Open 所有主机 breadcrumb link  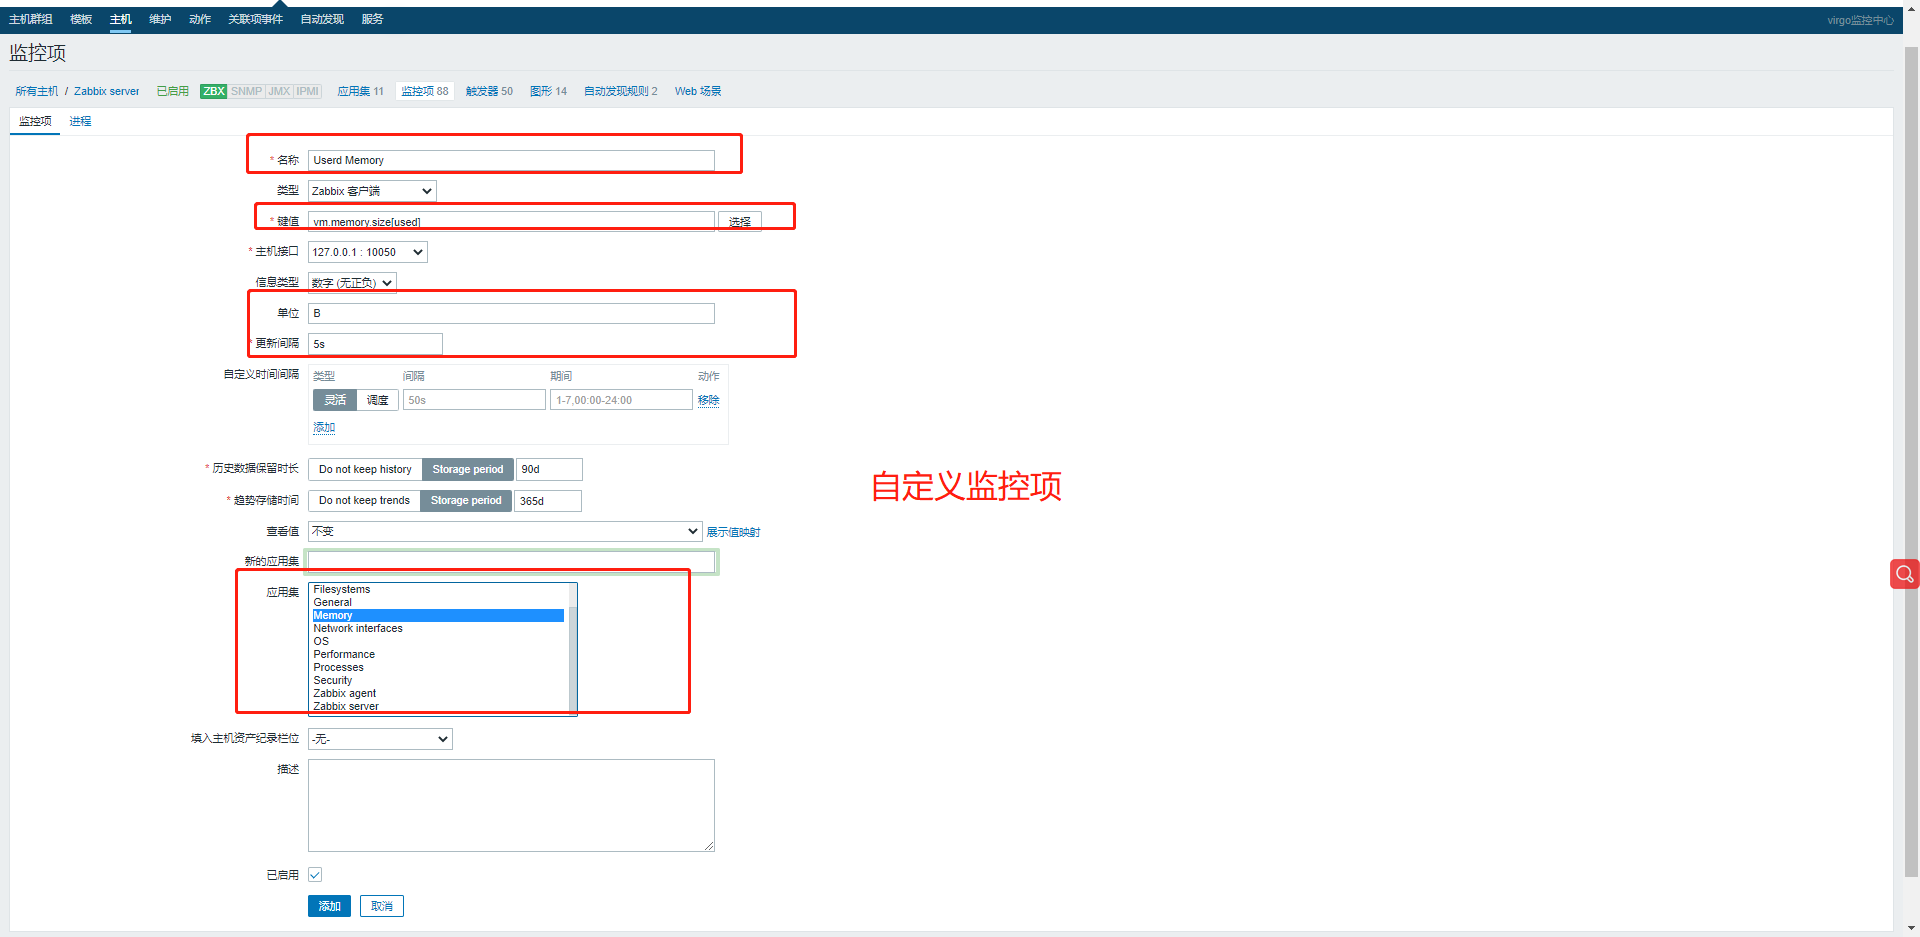click(x=37, y=91)
